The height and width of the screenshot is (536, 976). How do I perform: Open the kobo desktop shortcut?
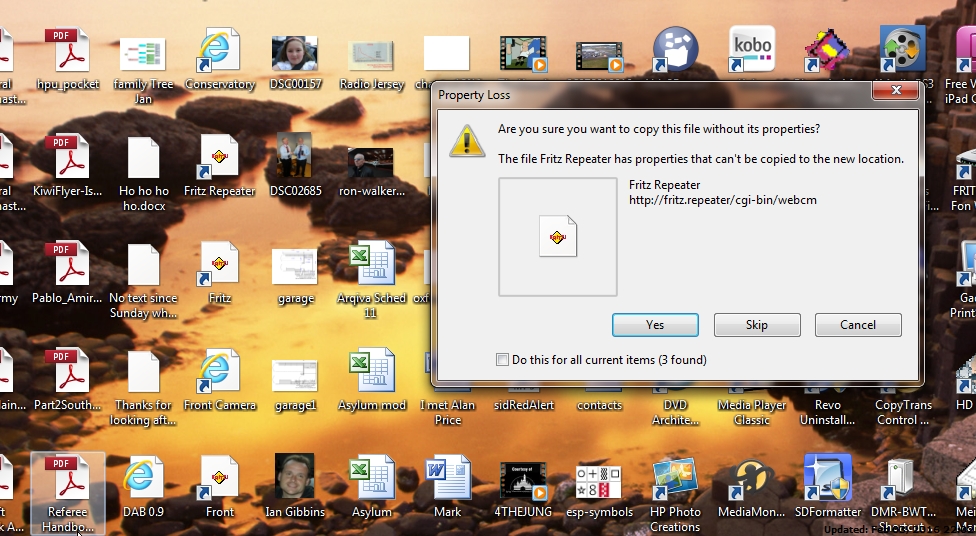[x=752, y=50]
